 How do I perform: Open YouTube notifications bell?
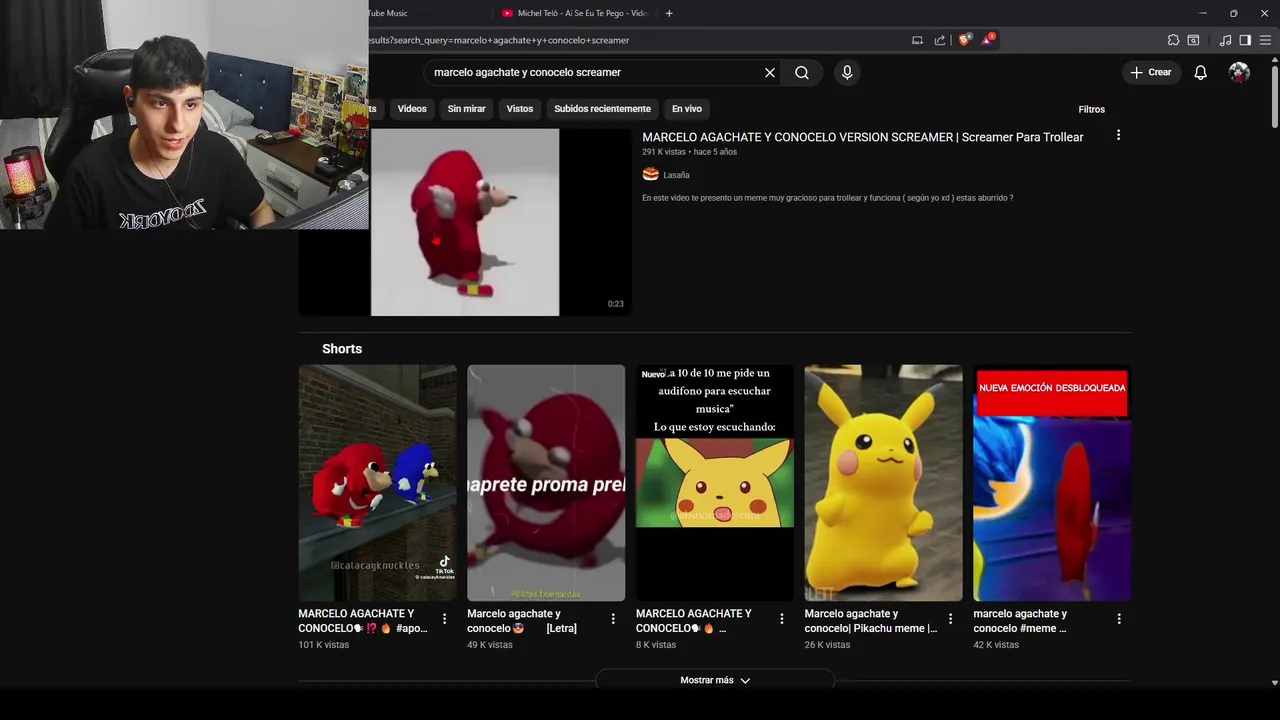[x=1200, y=73]
